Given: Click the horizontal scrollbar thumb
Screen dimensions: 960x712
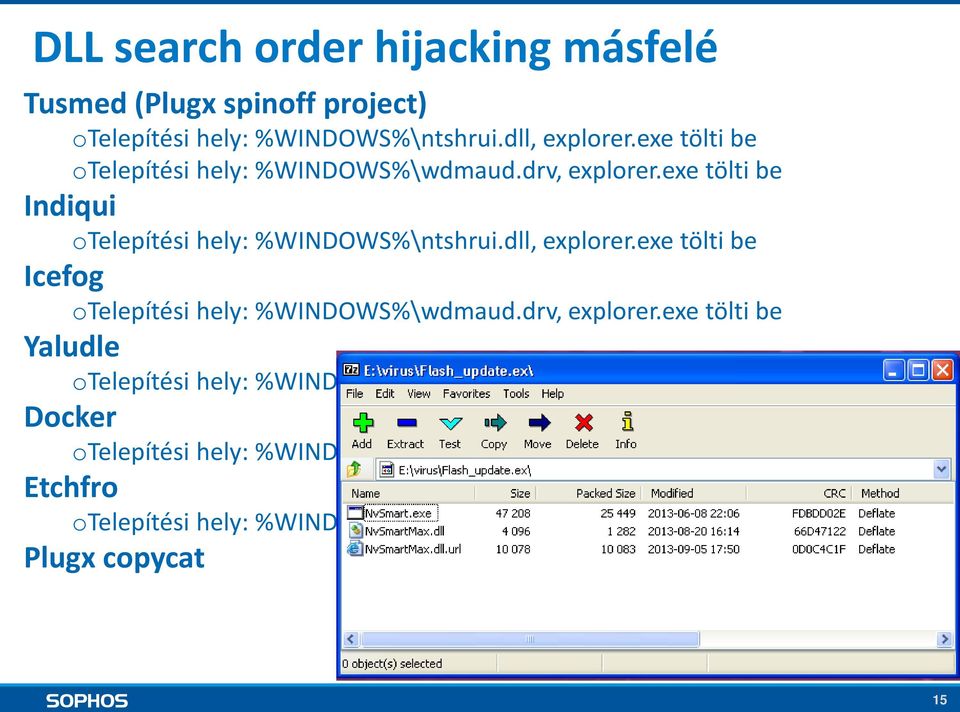Looking at the screenshot, I should (530, 639).
